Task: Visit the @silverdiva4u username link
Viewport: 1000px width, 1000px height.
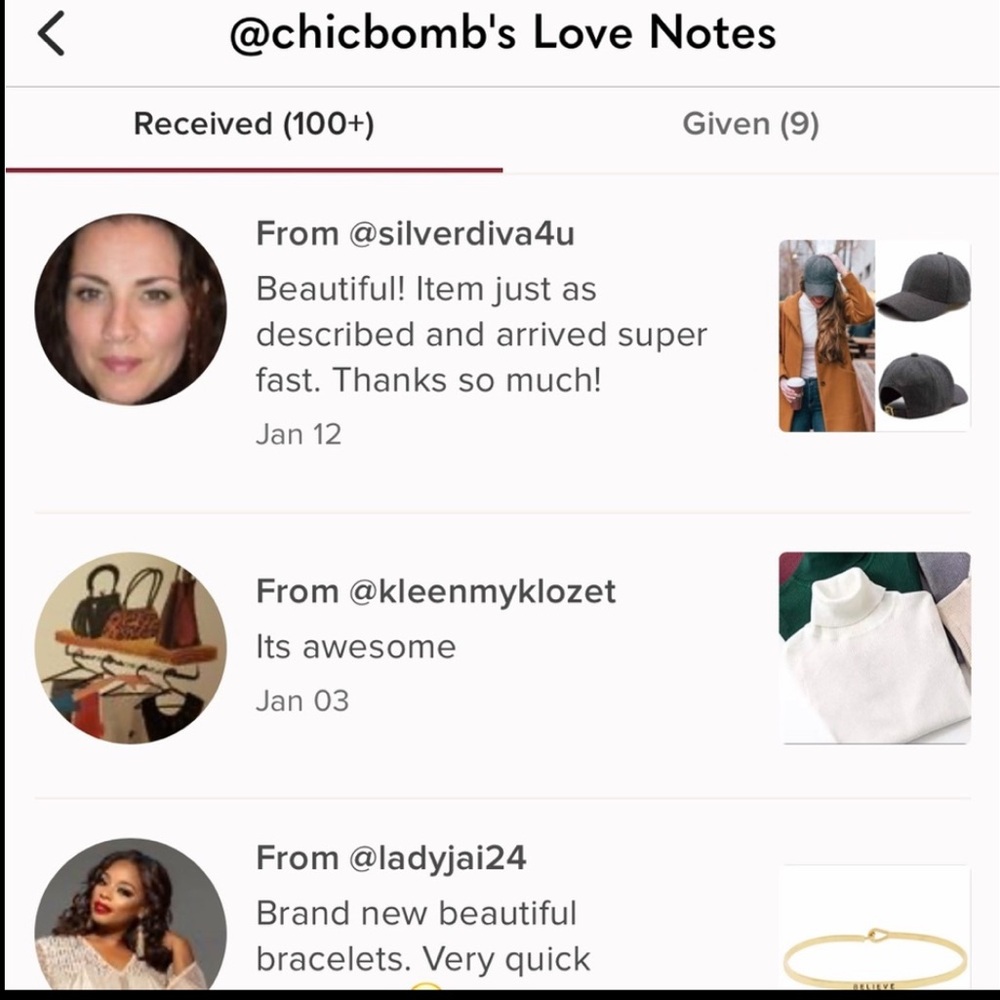Action: [462, 233]
